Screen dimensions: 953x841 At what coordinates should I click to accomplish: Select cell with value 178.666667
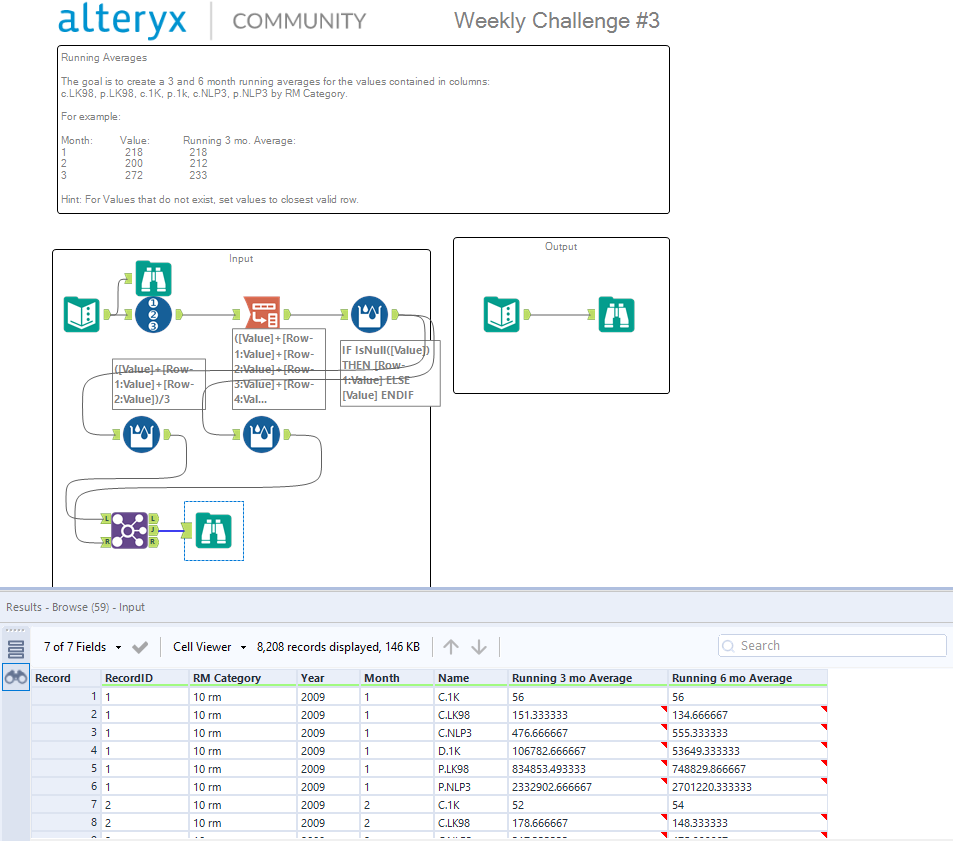pos(588,823)
